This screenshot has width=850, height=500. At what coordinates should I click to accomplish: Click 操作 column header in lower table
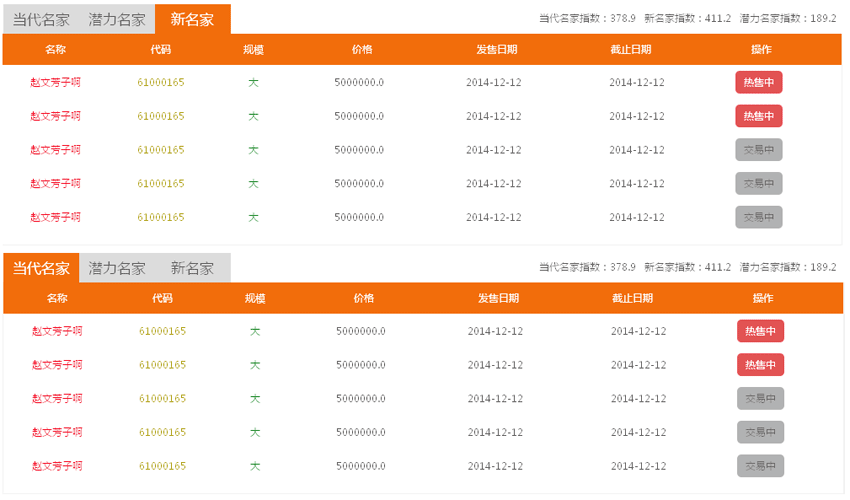tap(763, 298)
